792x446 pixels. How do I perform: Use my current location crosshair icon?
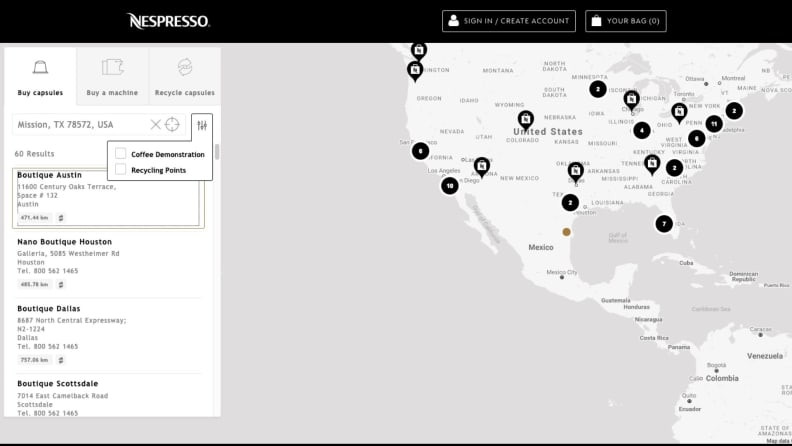[172, 124]
